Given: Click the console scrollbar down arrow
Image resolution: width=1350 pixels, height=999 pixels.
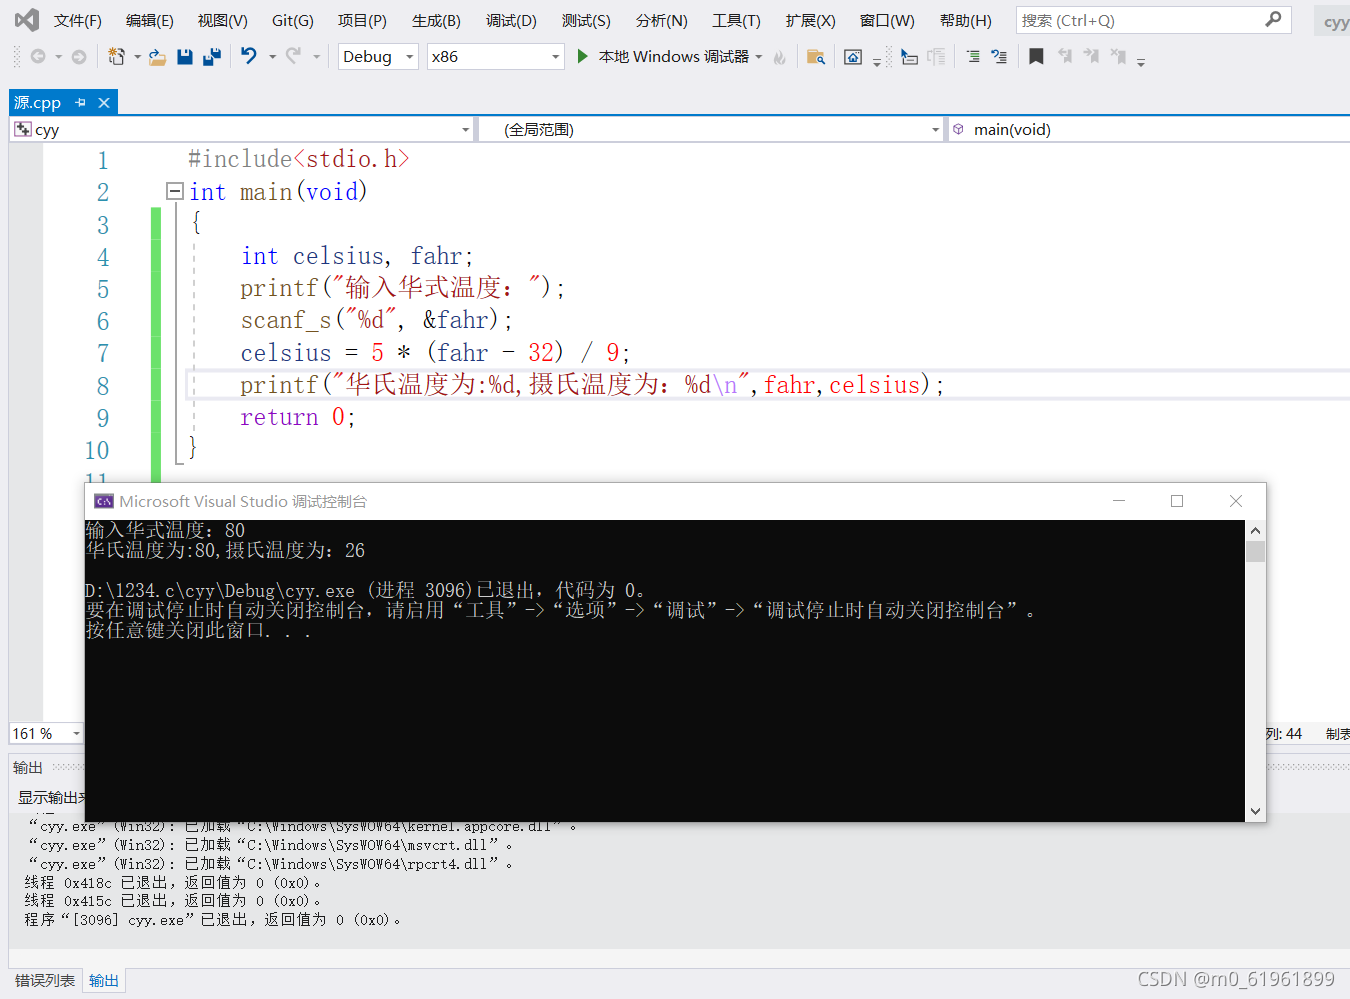Looking at the screenshot, I should pos(1256,812).
